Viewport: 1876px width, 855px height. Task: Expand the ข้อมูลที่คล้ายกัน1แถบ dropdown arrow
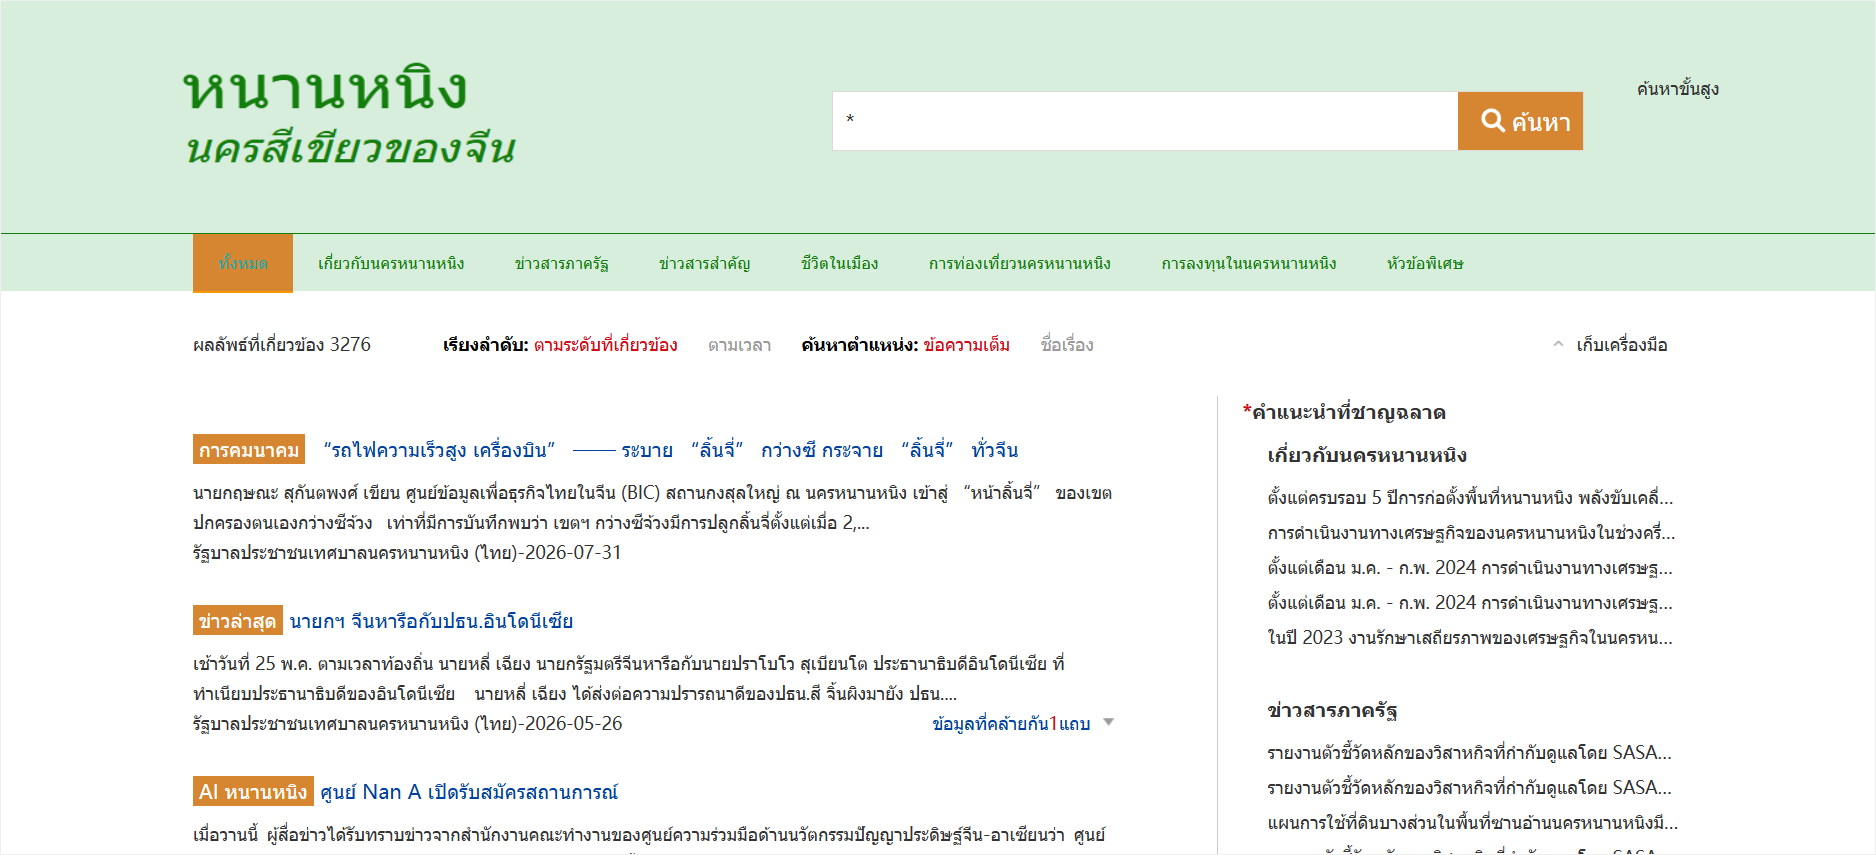[1108, 722]
